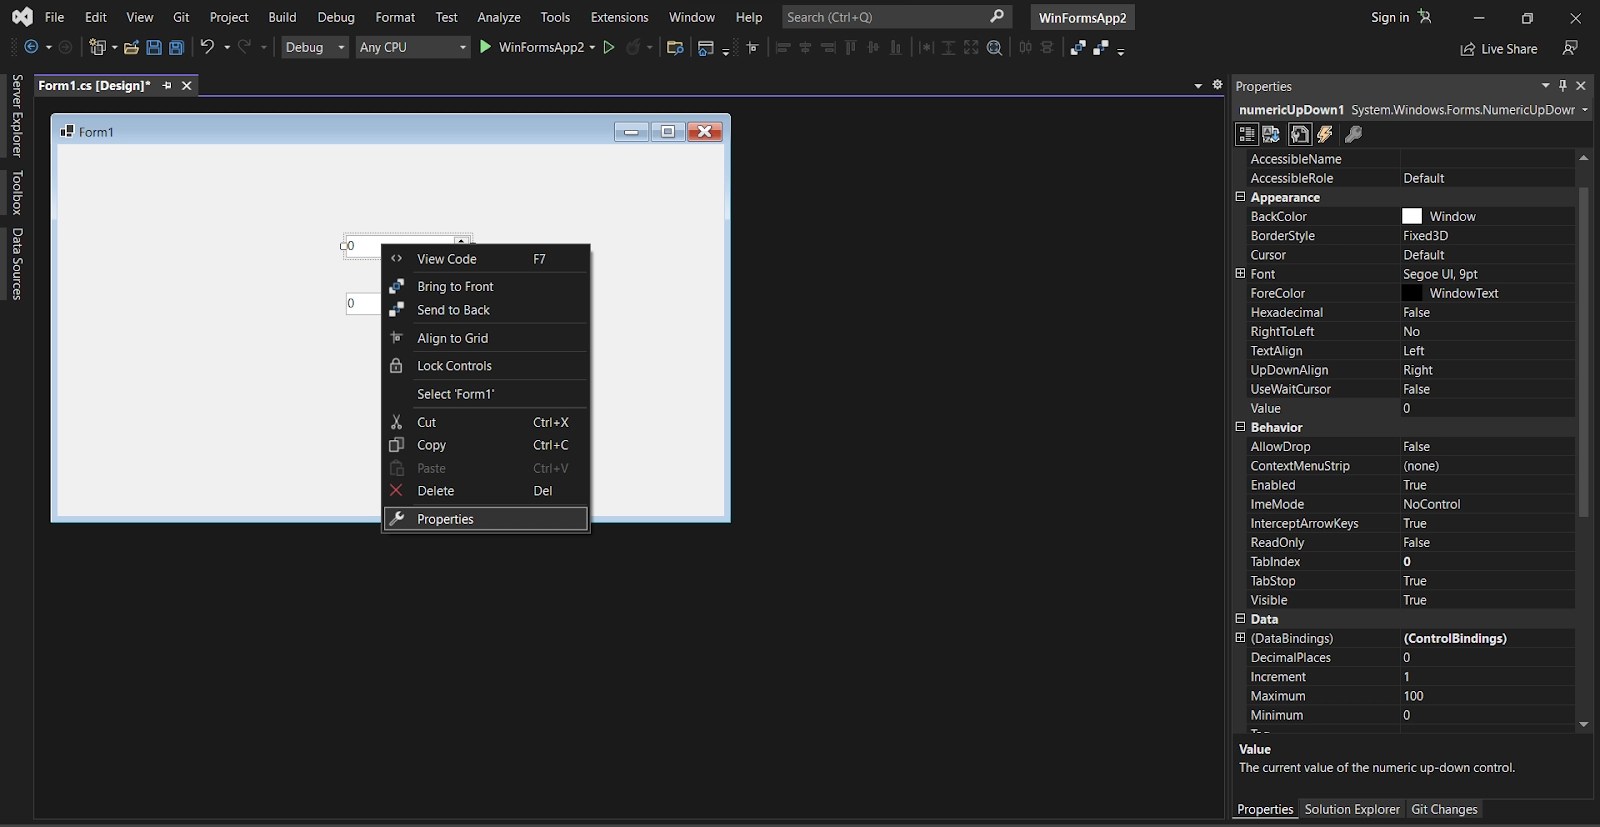Screen dimensions: 1600x827
Task: Open the Server Explorer side tab
Action: coord(17,115)
